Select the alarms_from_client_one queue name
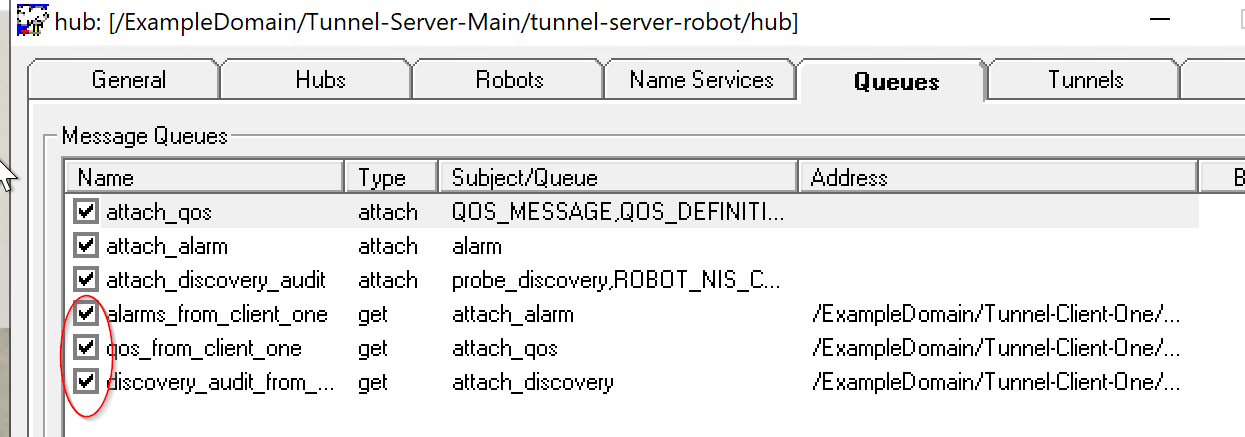Image resolution: width=1245 pixels, height=437 pixels. pyautogui.click(x=217, y=314)
